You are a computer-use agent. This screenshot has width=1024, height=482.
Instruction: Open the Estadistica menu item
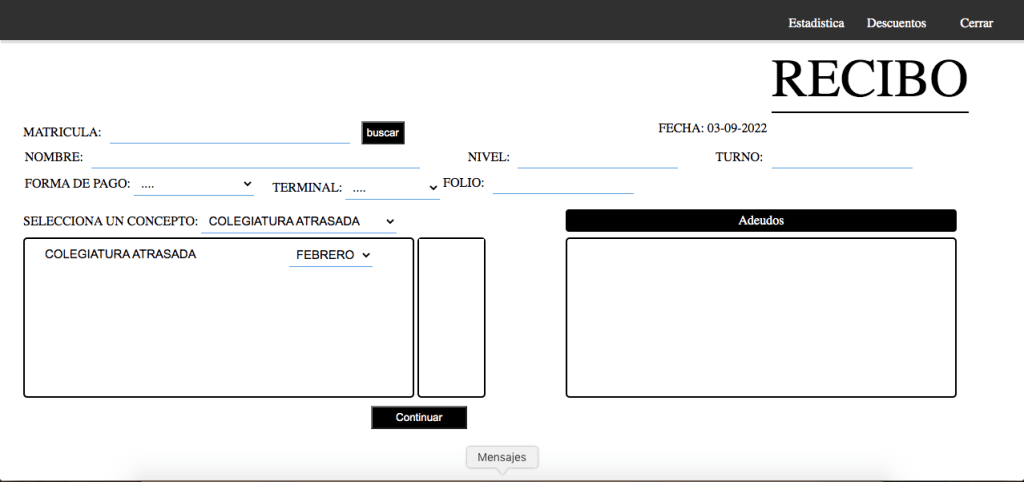pos(816,23)
